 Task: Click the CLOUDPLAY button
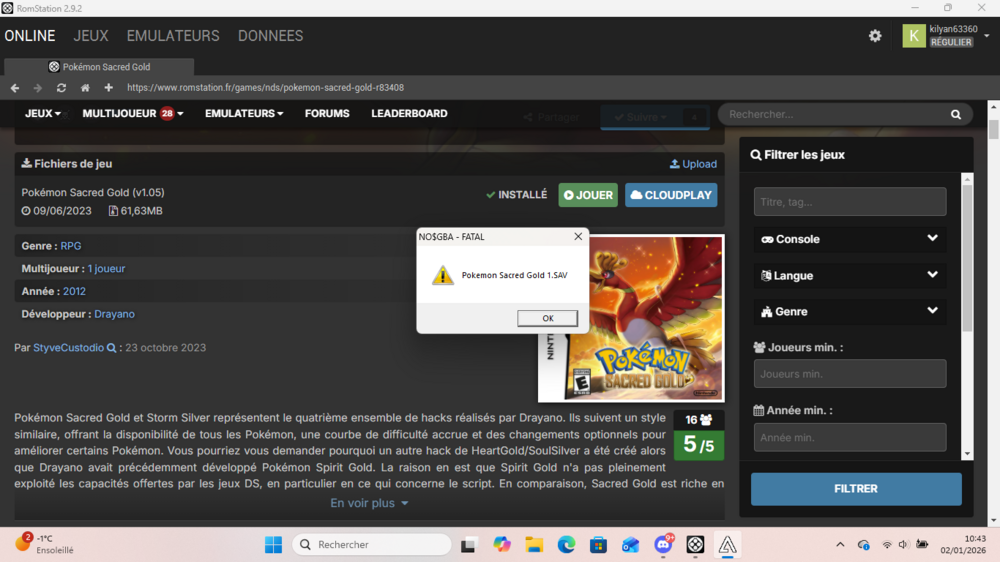671,195
